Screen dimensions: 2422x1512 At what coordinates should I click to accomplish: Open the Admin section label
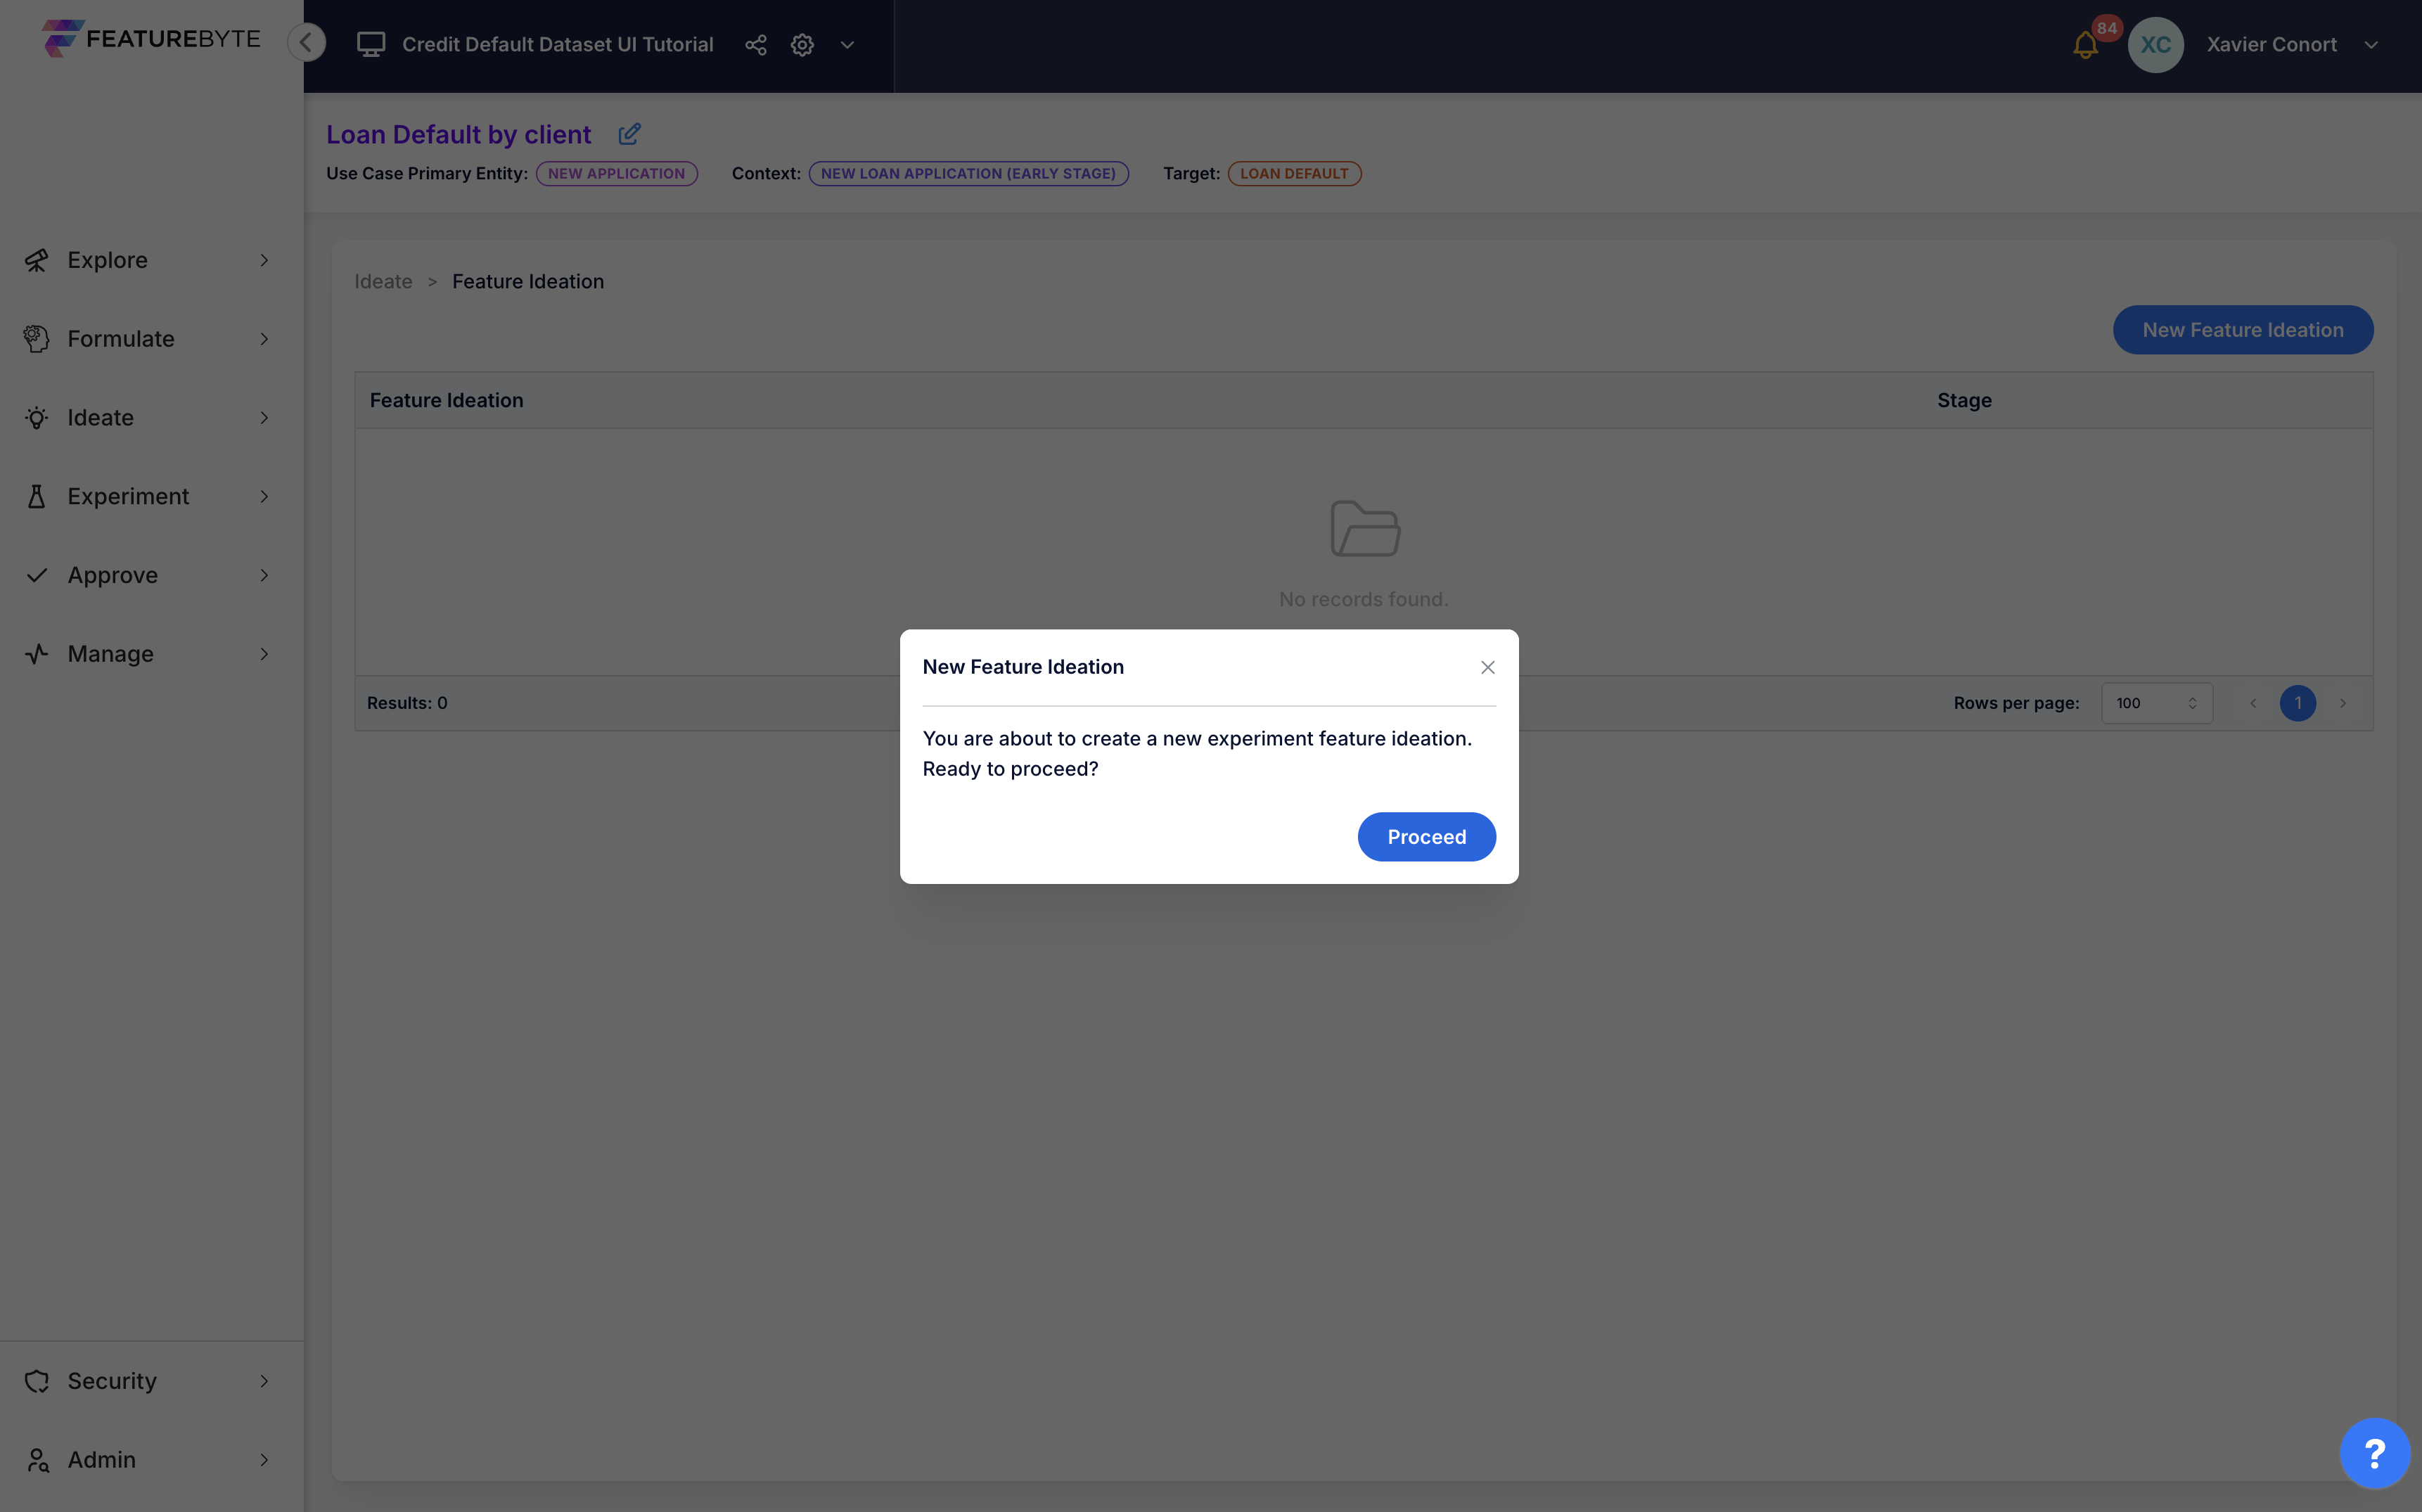pyautogui.click(x=102, y=1460)
